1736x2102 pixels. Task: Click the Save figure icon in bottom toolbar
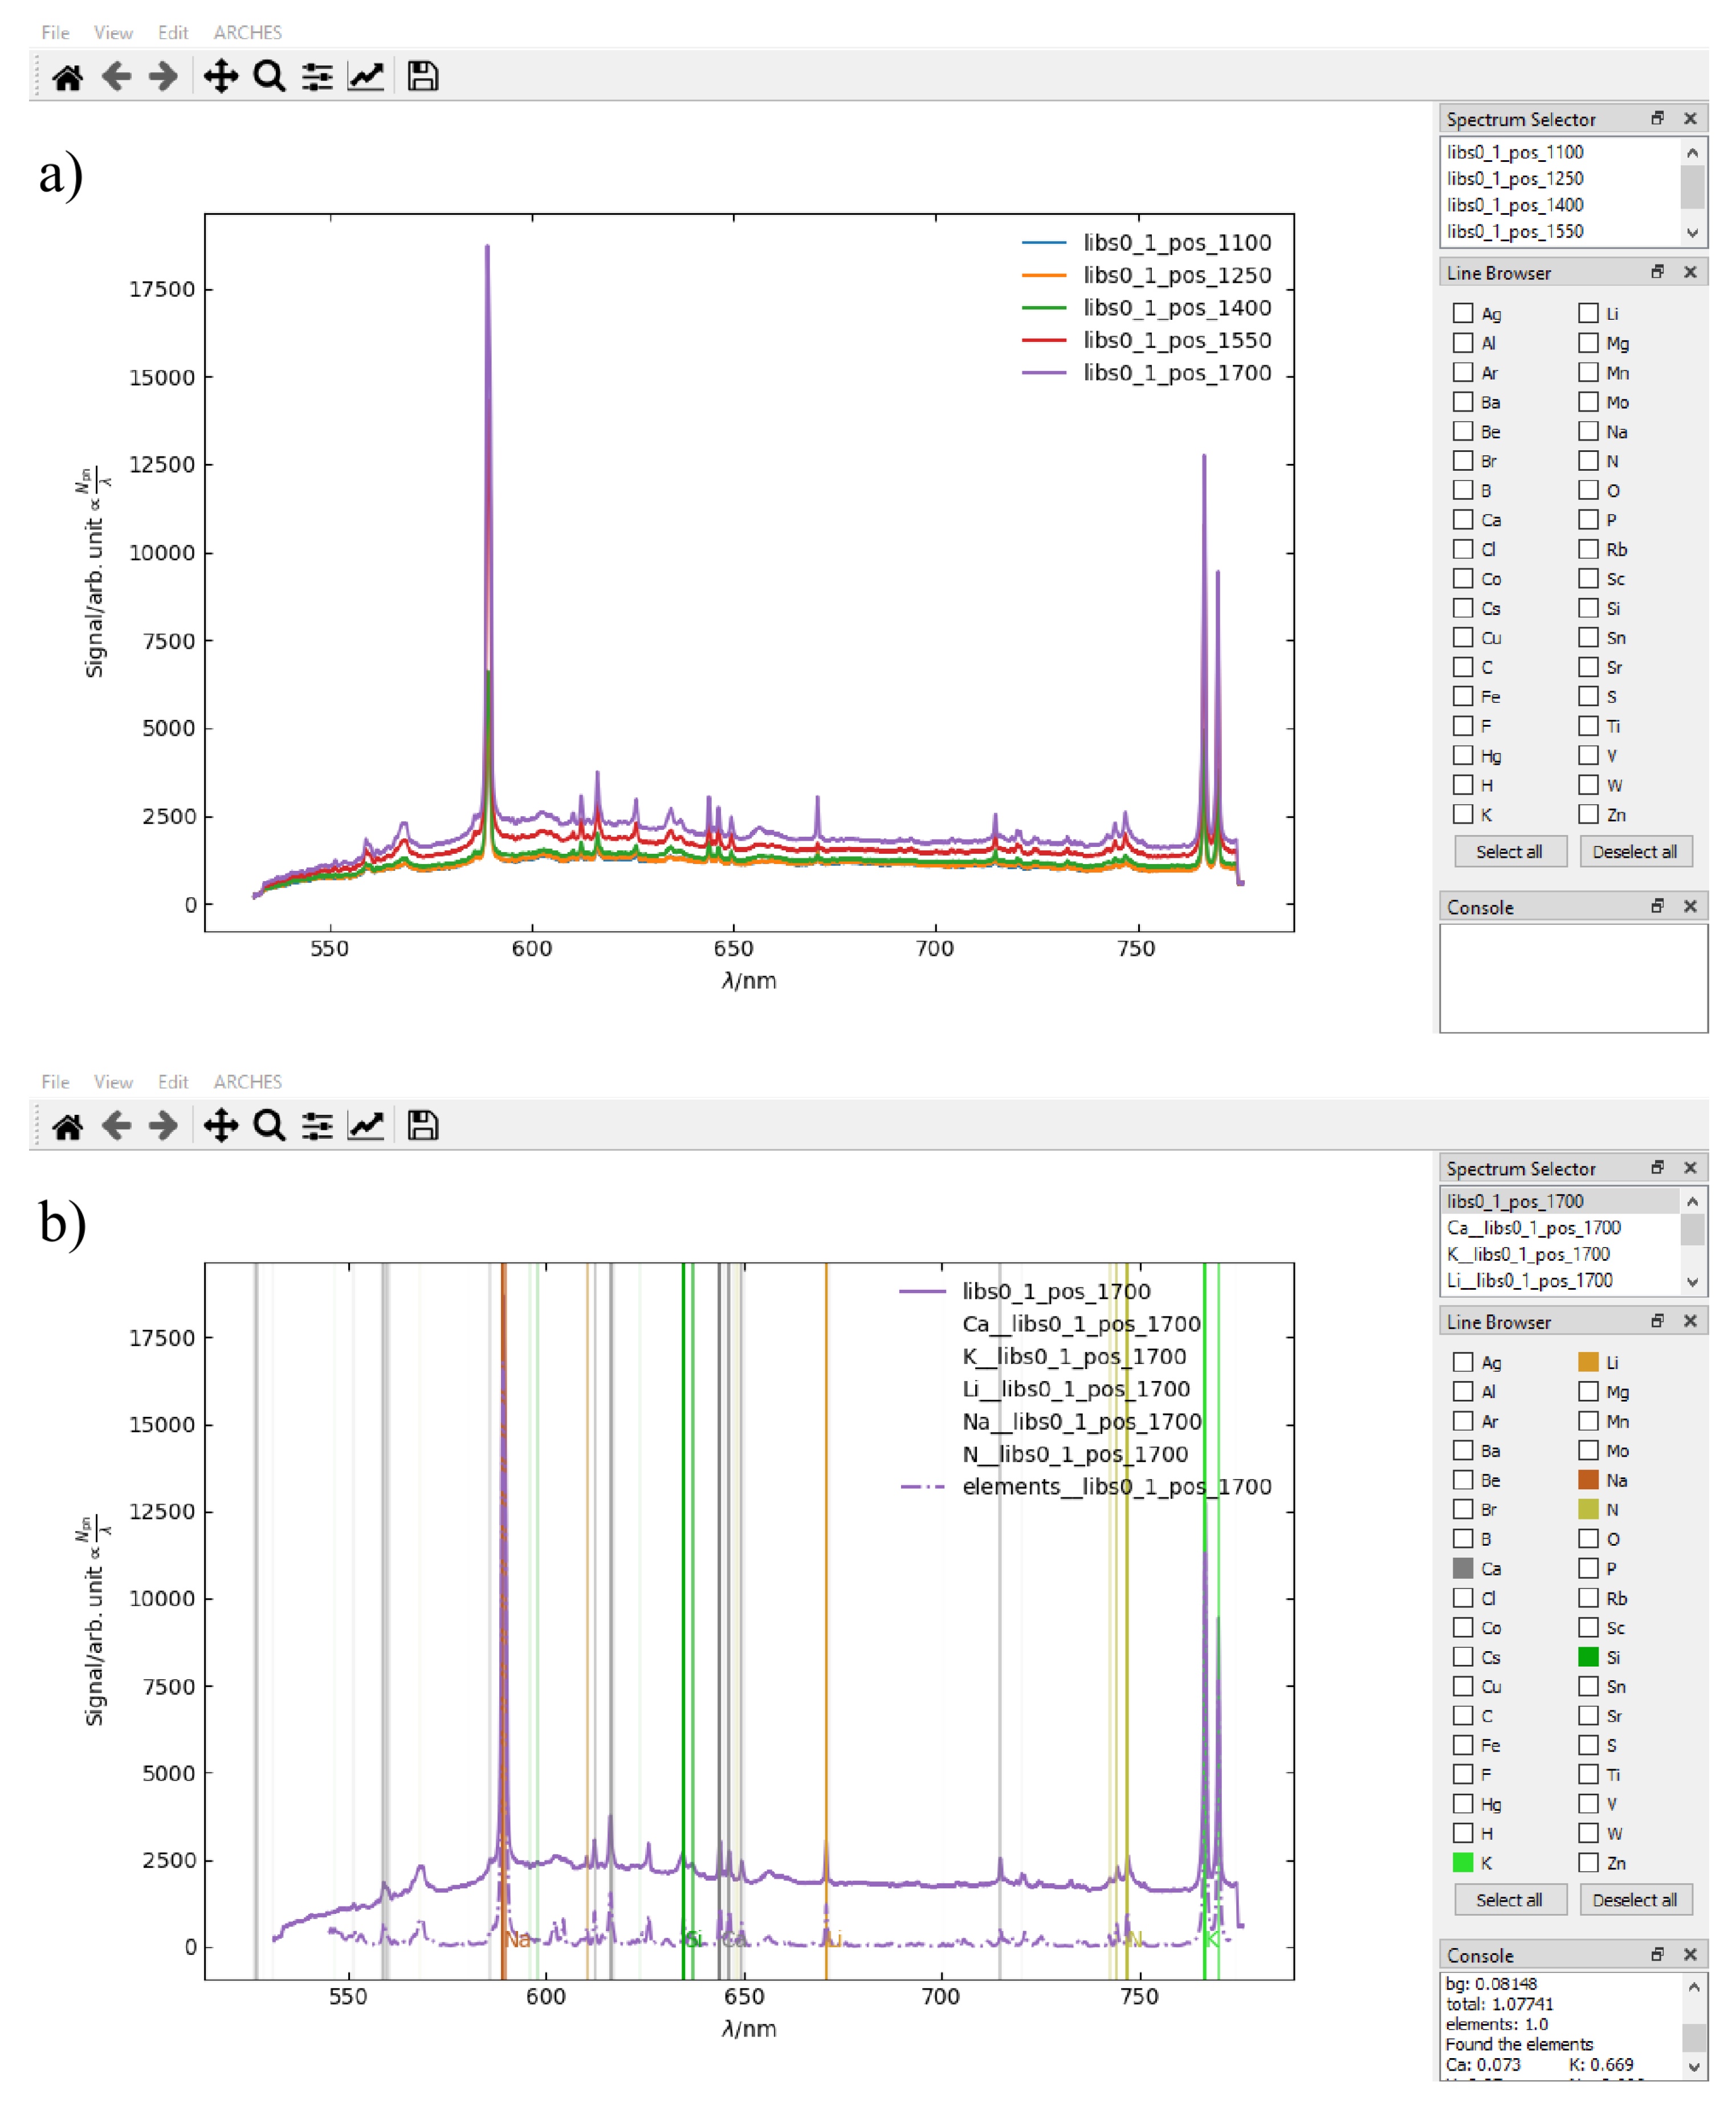pos(422,1126)
